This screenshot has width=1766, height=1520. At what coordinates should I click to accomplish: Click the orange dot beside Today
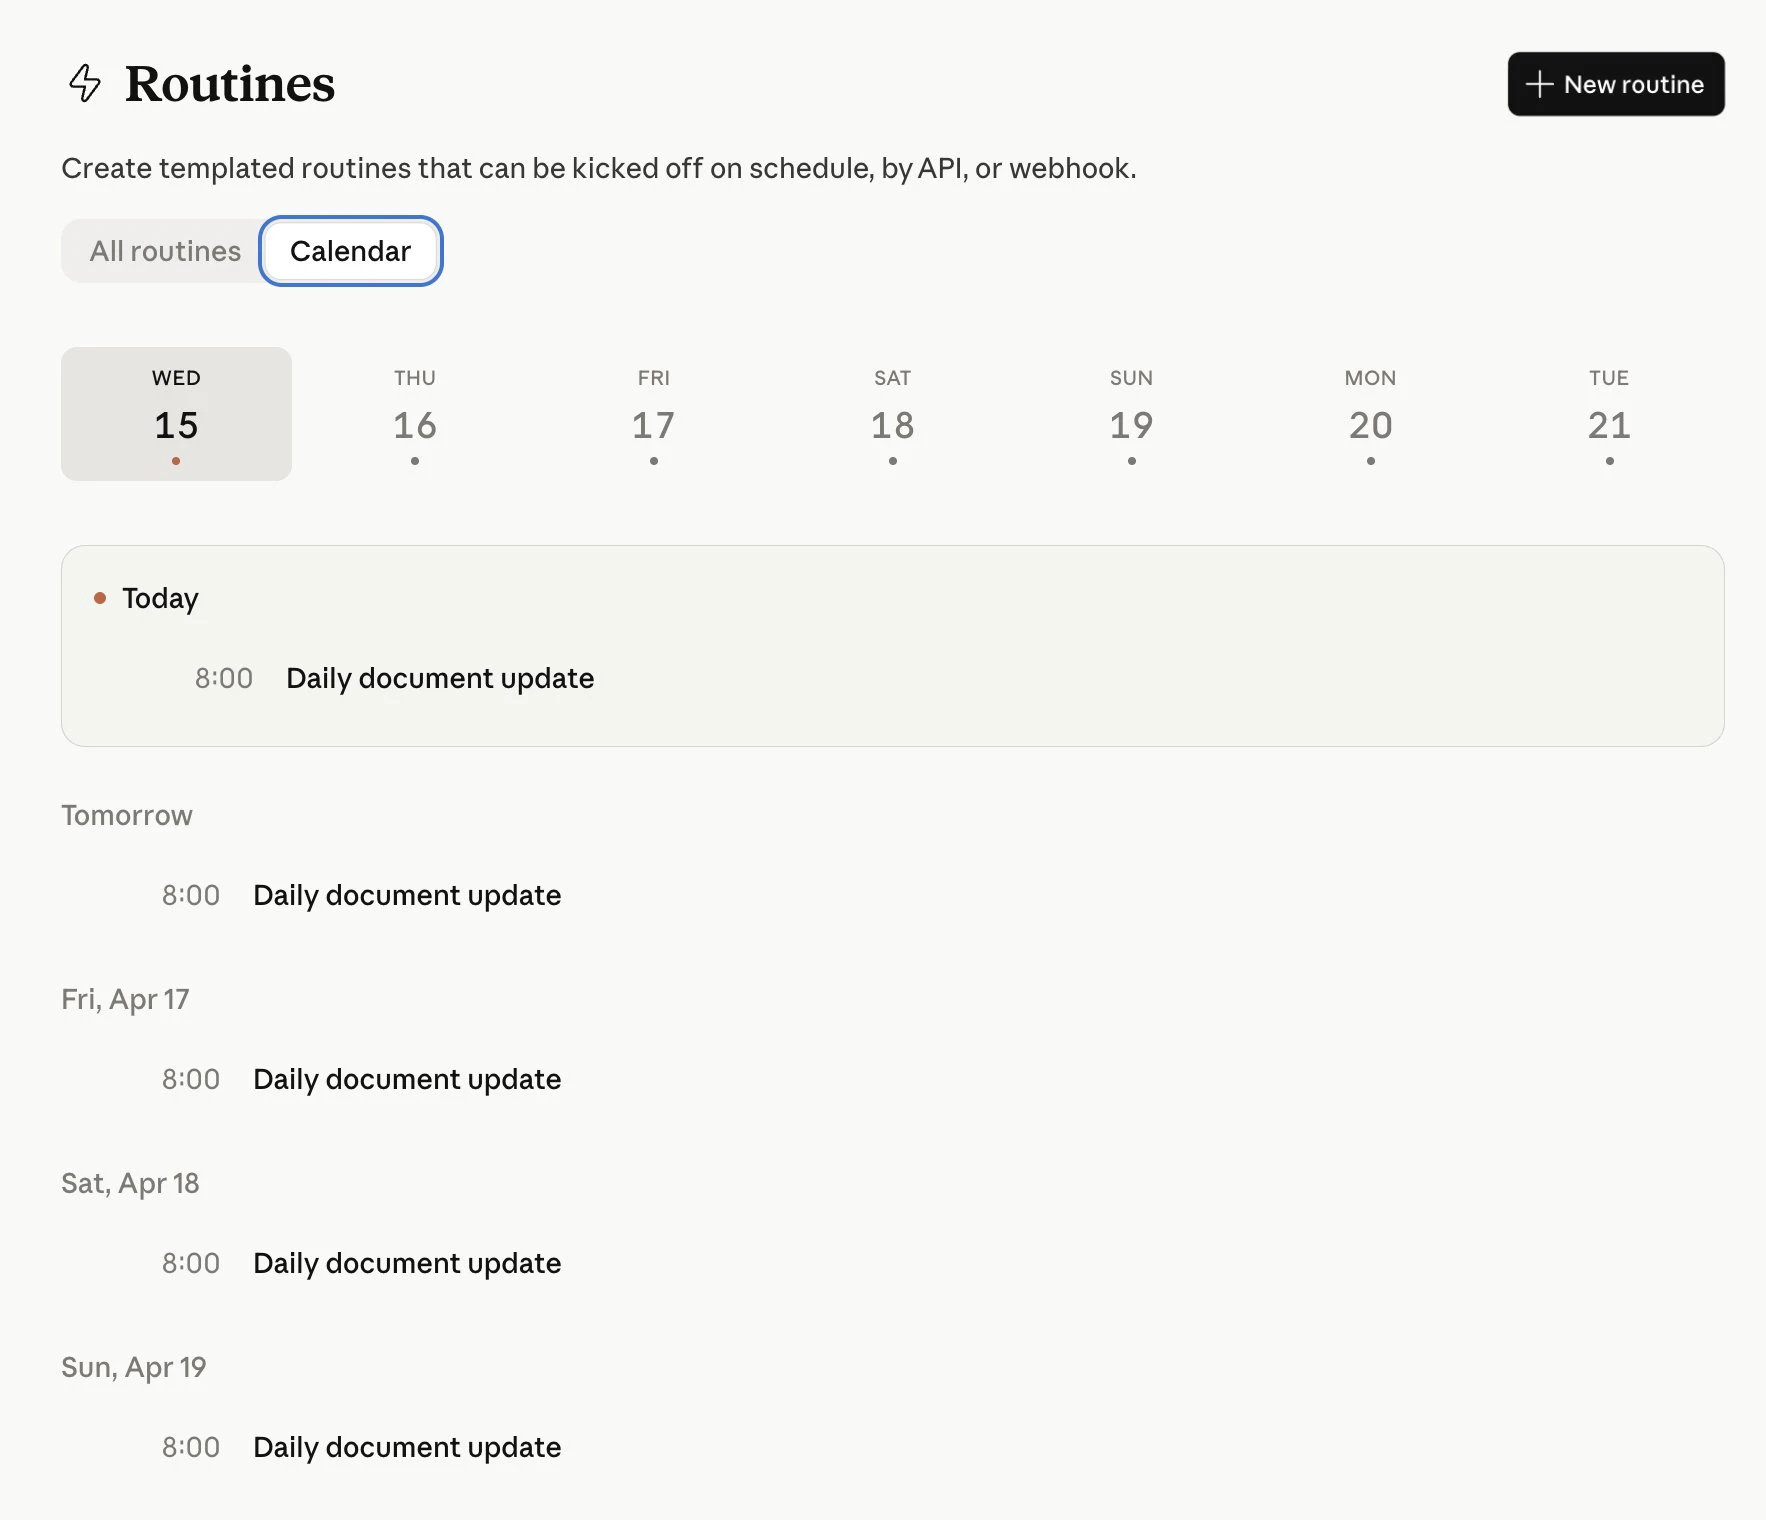pos(100,597)
